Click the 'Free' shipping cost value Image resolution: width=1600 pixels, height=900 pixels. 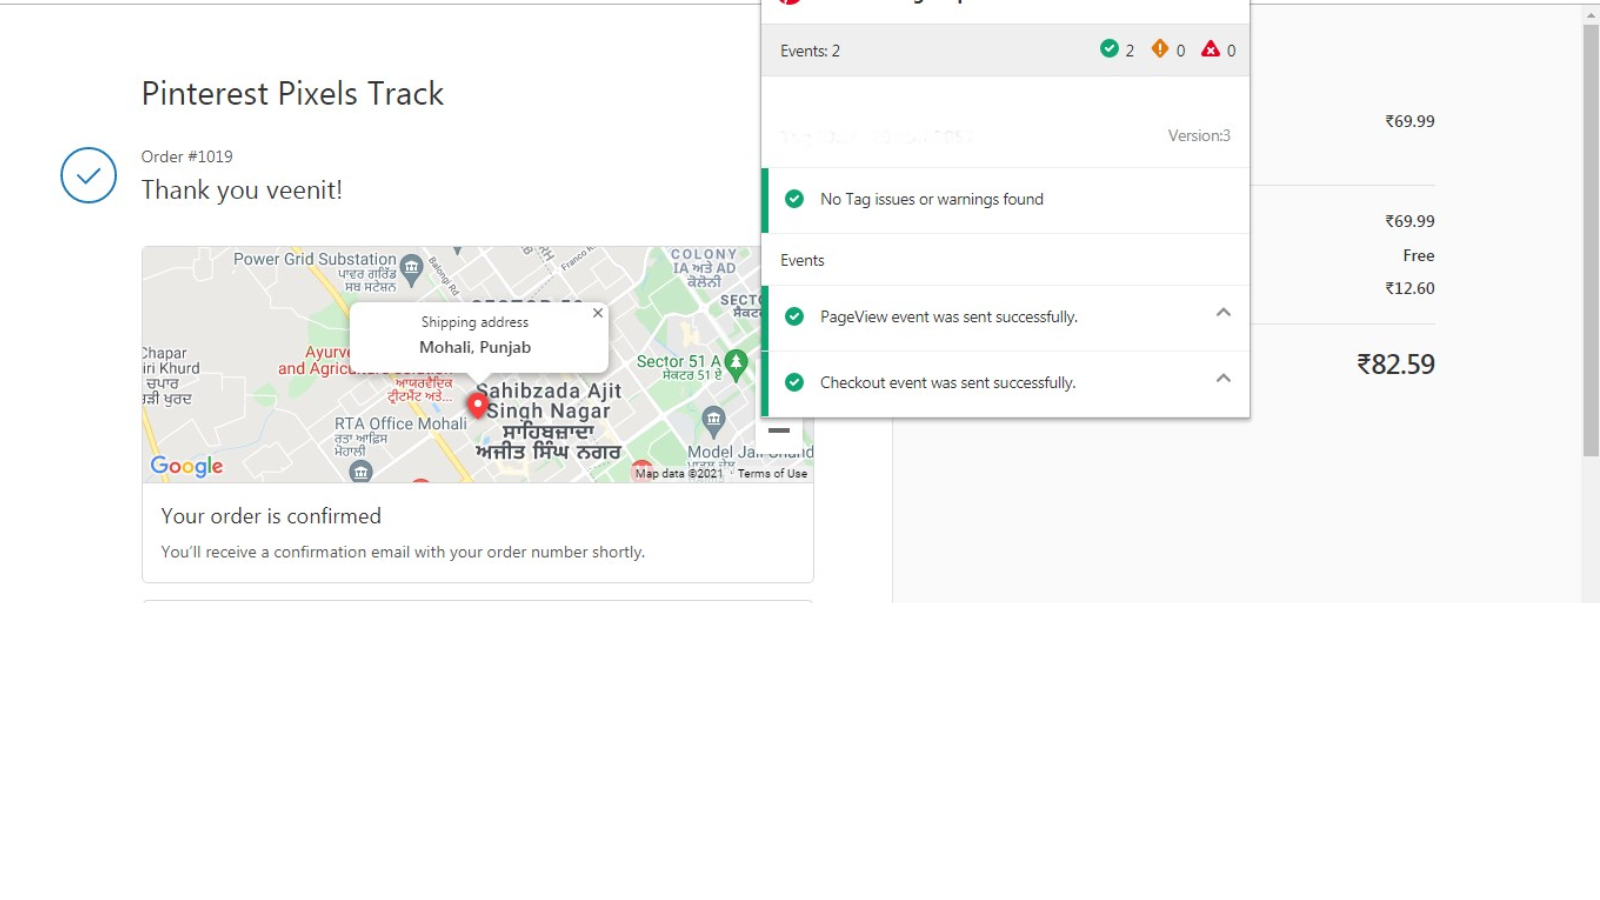1418,256
